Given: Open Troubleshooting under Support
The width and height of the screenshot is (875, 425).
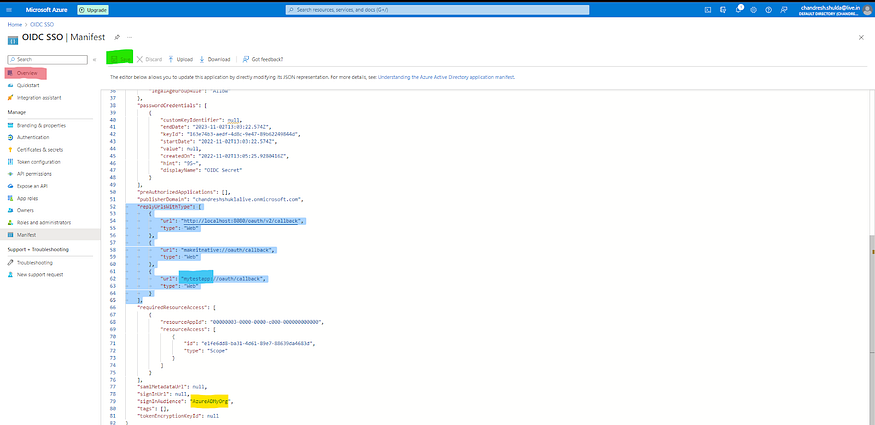Looking at the screenshot, I should (x=35, y=263).
